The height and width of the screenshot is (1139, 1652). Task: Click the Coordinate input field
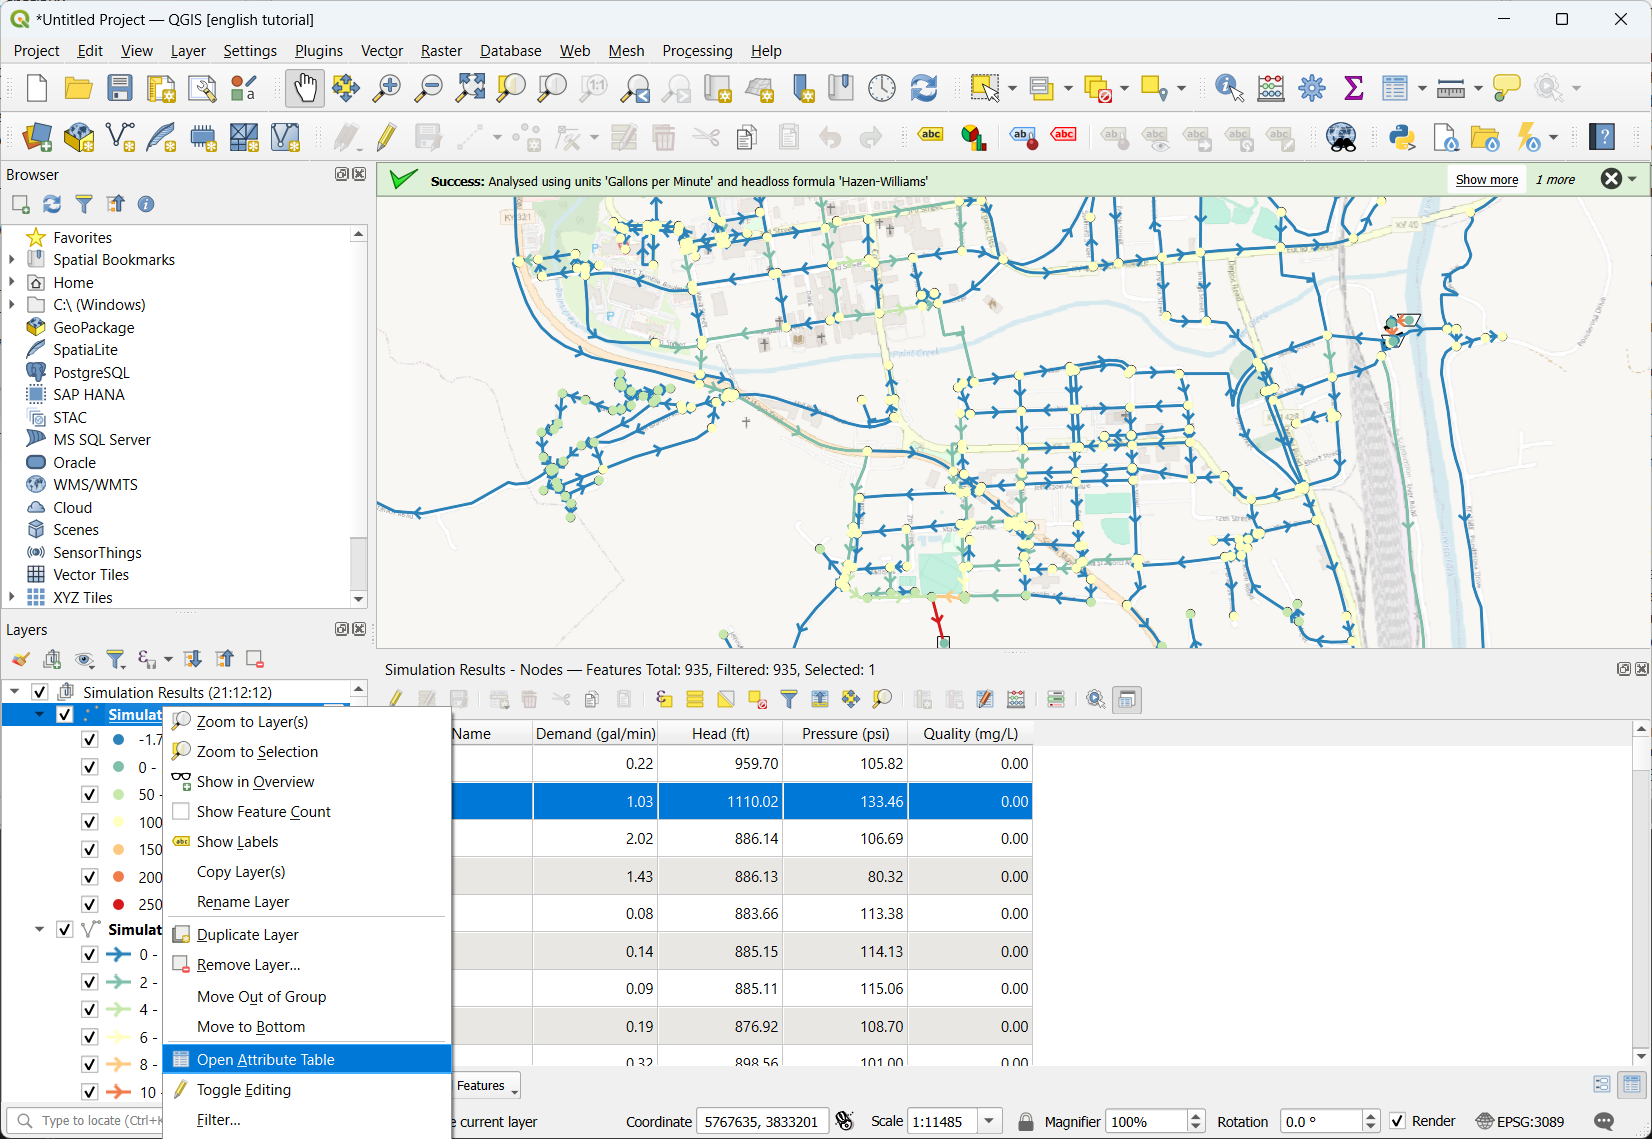point(762,1121)
